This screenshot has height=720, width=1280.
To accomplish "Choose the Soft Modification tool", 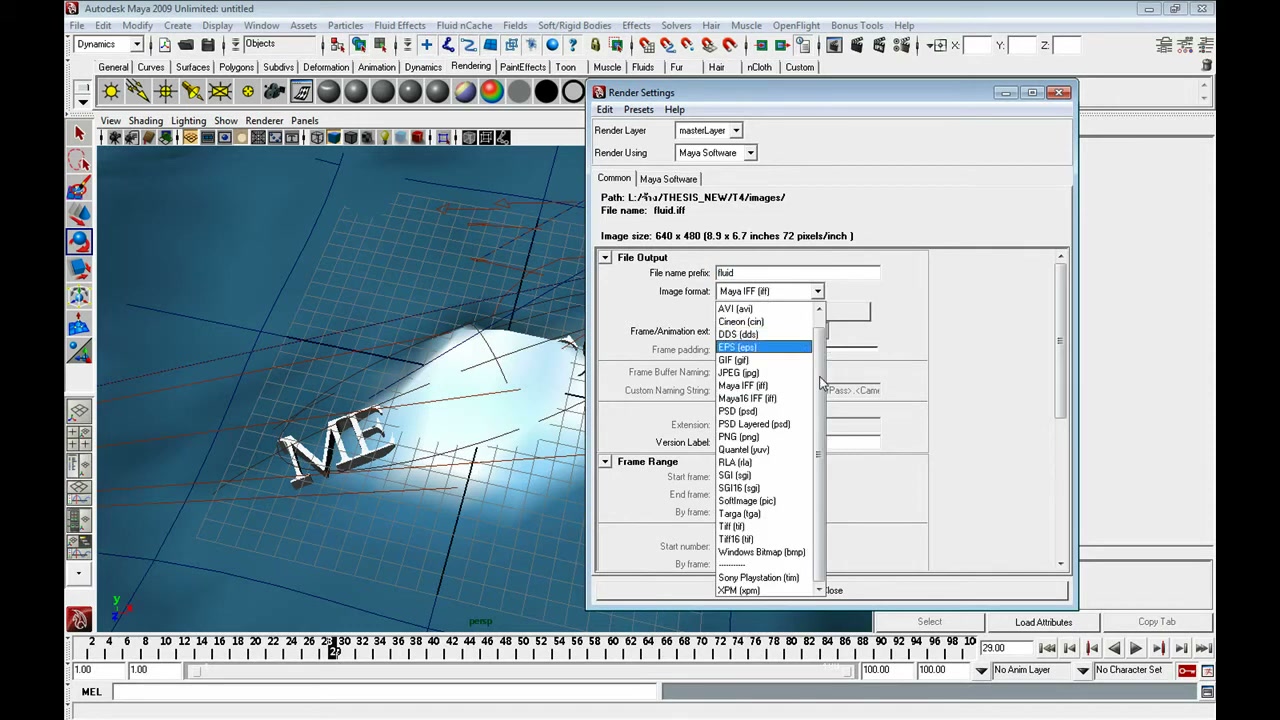I will tap(80, 322).
